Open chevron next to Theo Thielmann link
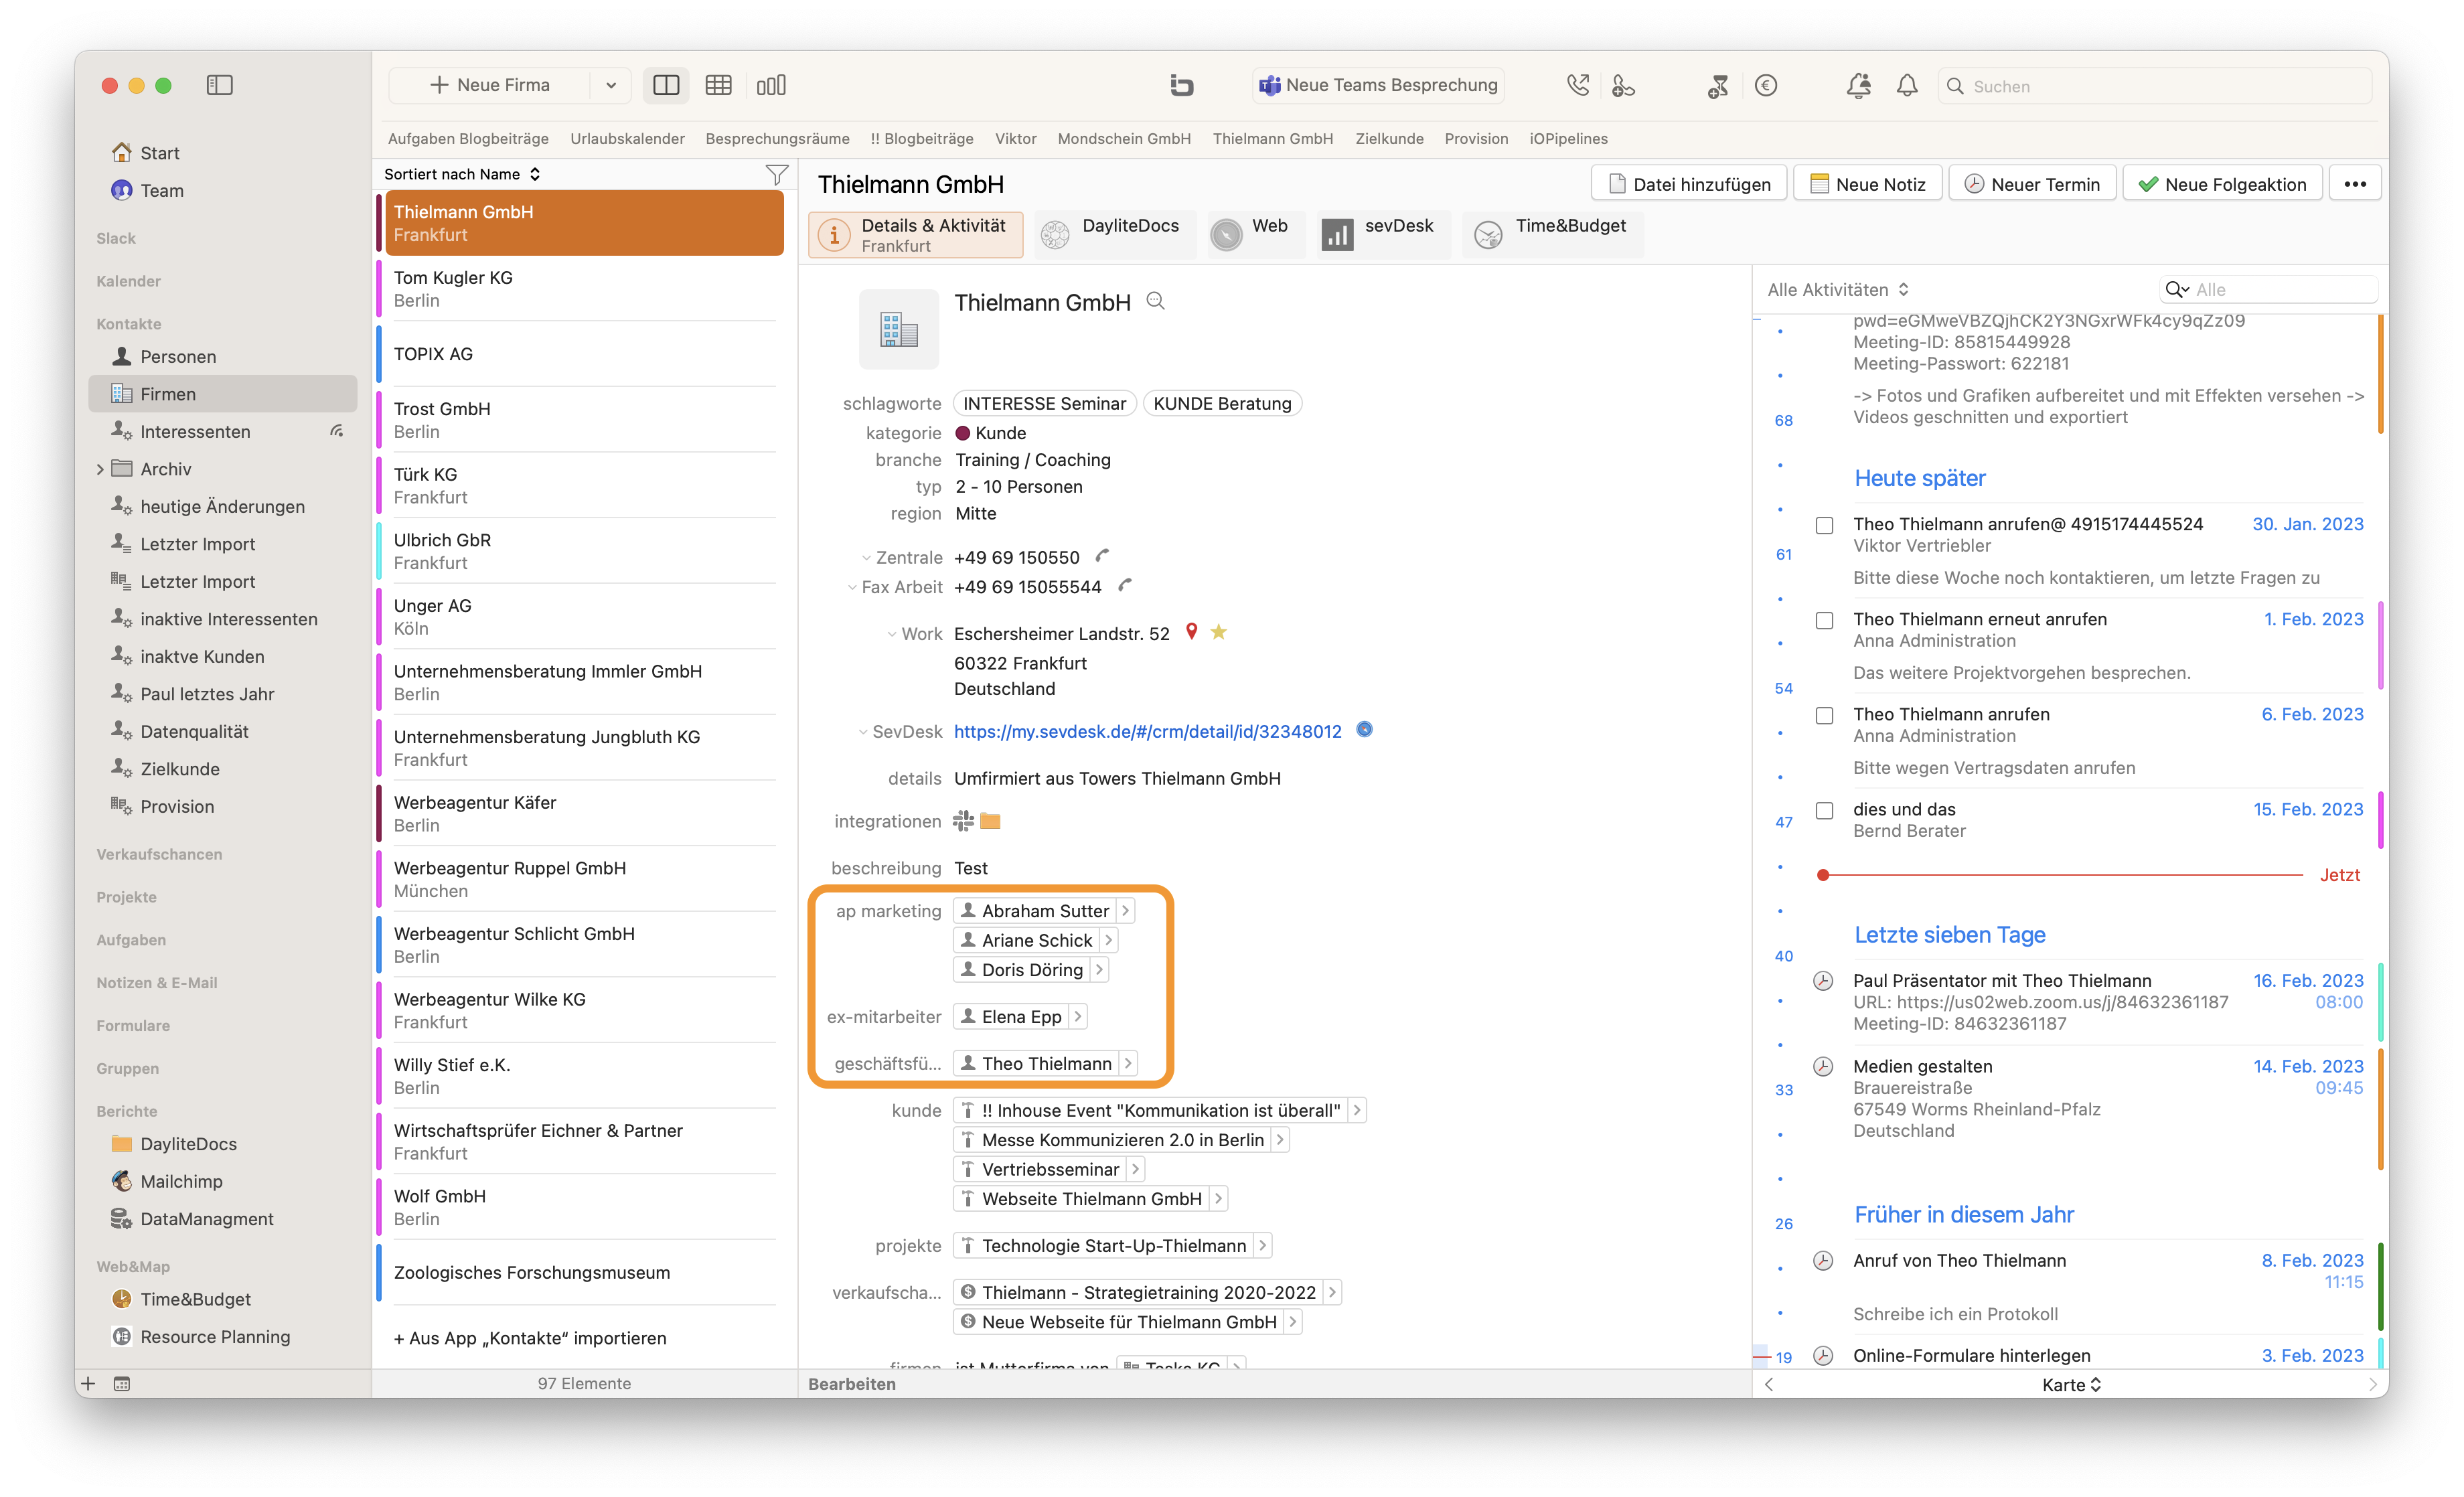The width and height of the screenshot is (2464, 1497). (x=1127, y=1063)
